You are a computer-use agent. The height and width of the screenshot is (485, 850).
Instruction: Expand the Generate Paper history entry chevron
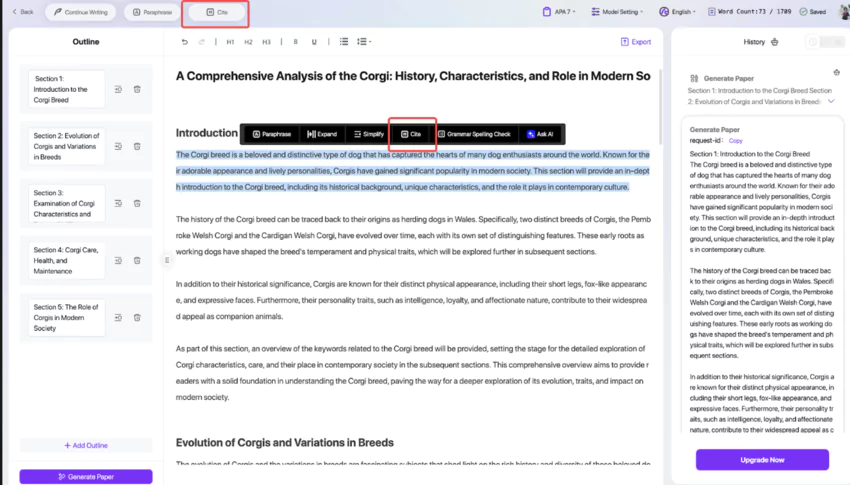pos(831,101)
